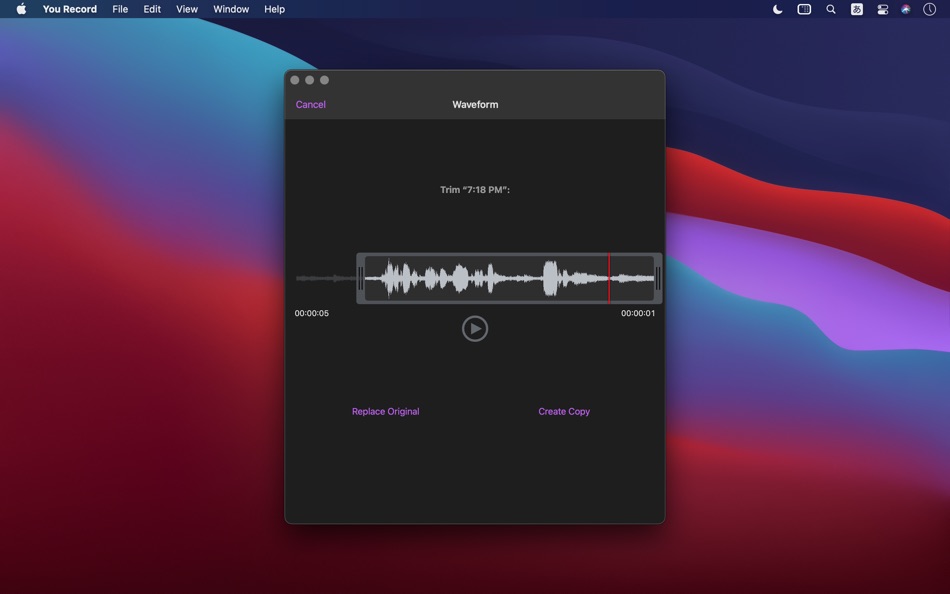Open the Apple menu

pyautogui.click(x=19, y=9)
